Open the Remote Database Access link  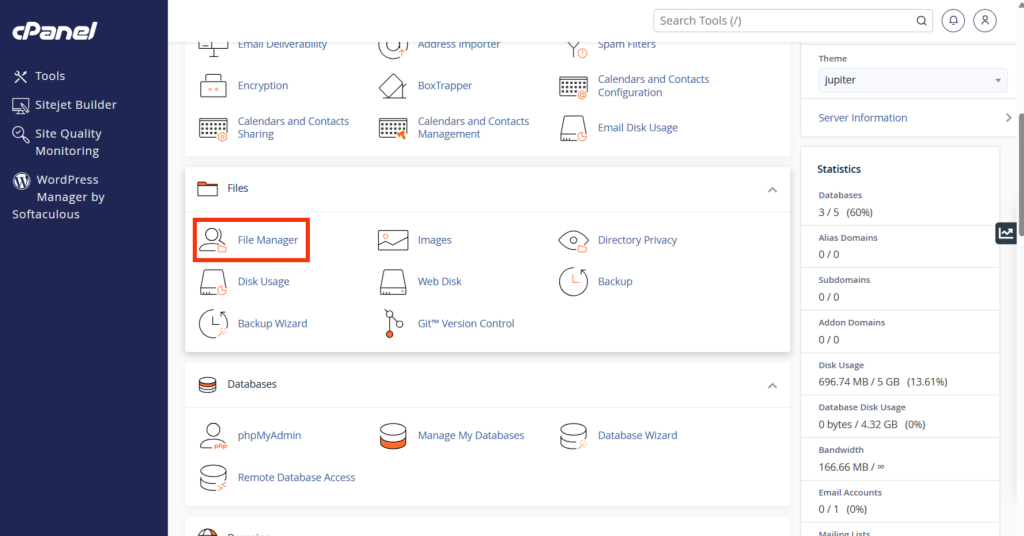[296, 478]
